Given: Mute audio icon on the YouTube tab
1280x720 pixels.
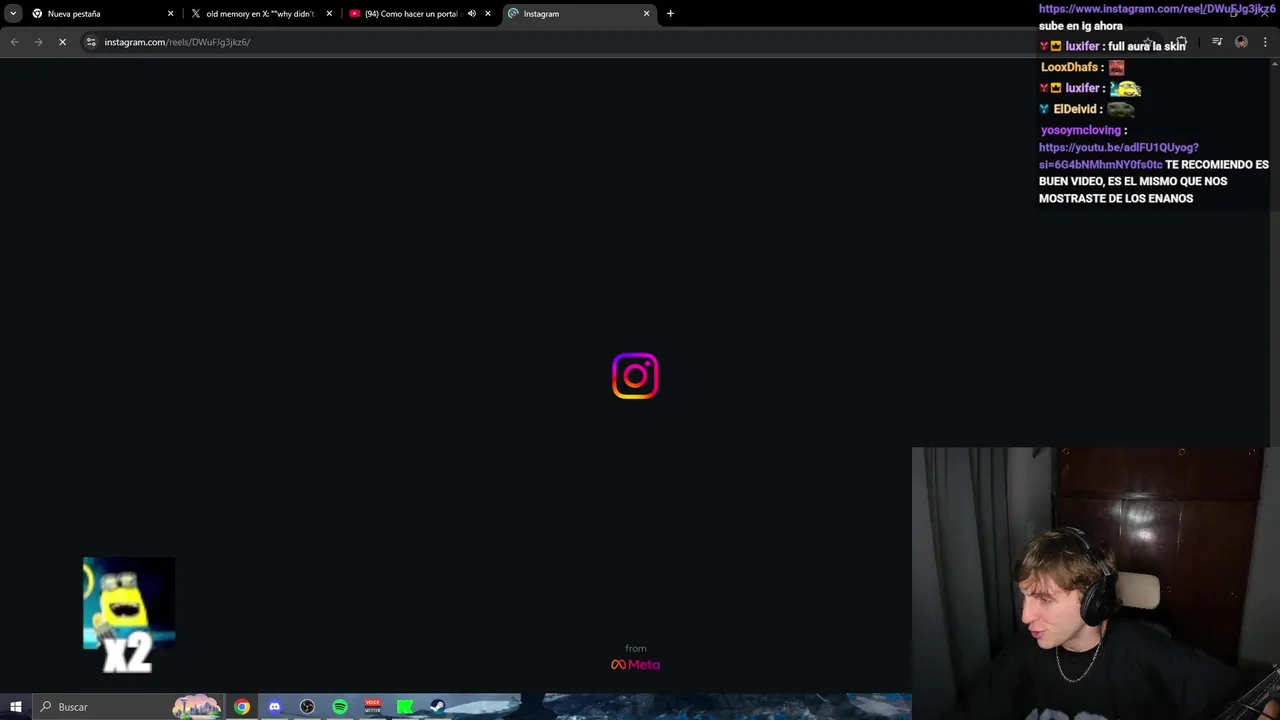Looking at the screenshot, I should point(472,14).
